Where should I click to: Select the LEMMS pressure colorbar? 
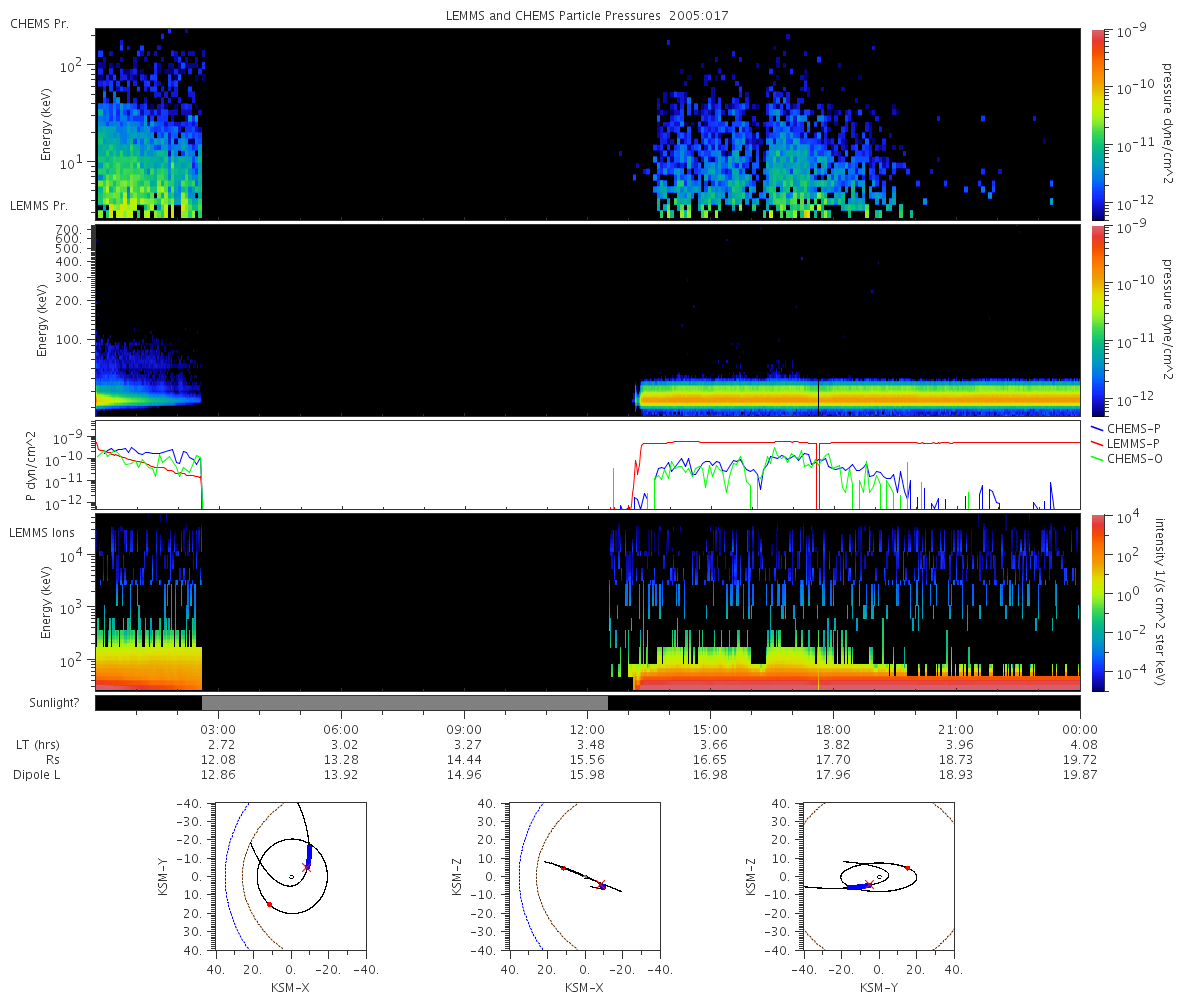(1095, 320)
